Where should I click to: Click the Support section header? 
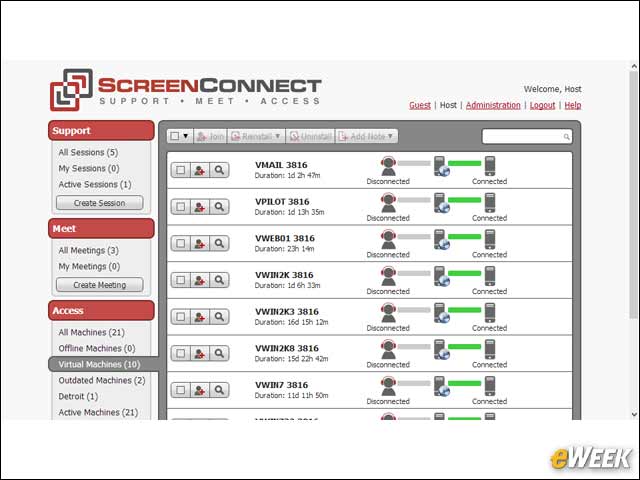coord(101,131)
